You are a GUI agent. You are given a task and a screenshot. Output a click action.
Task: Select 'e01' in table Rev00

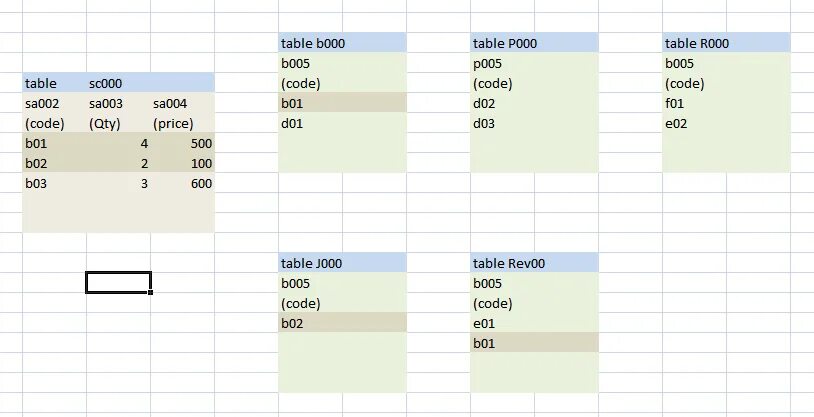[534, 323]
